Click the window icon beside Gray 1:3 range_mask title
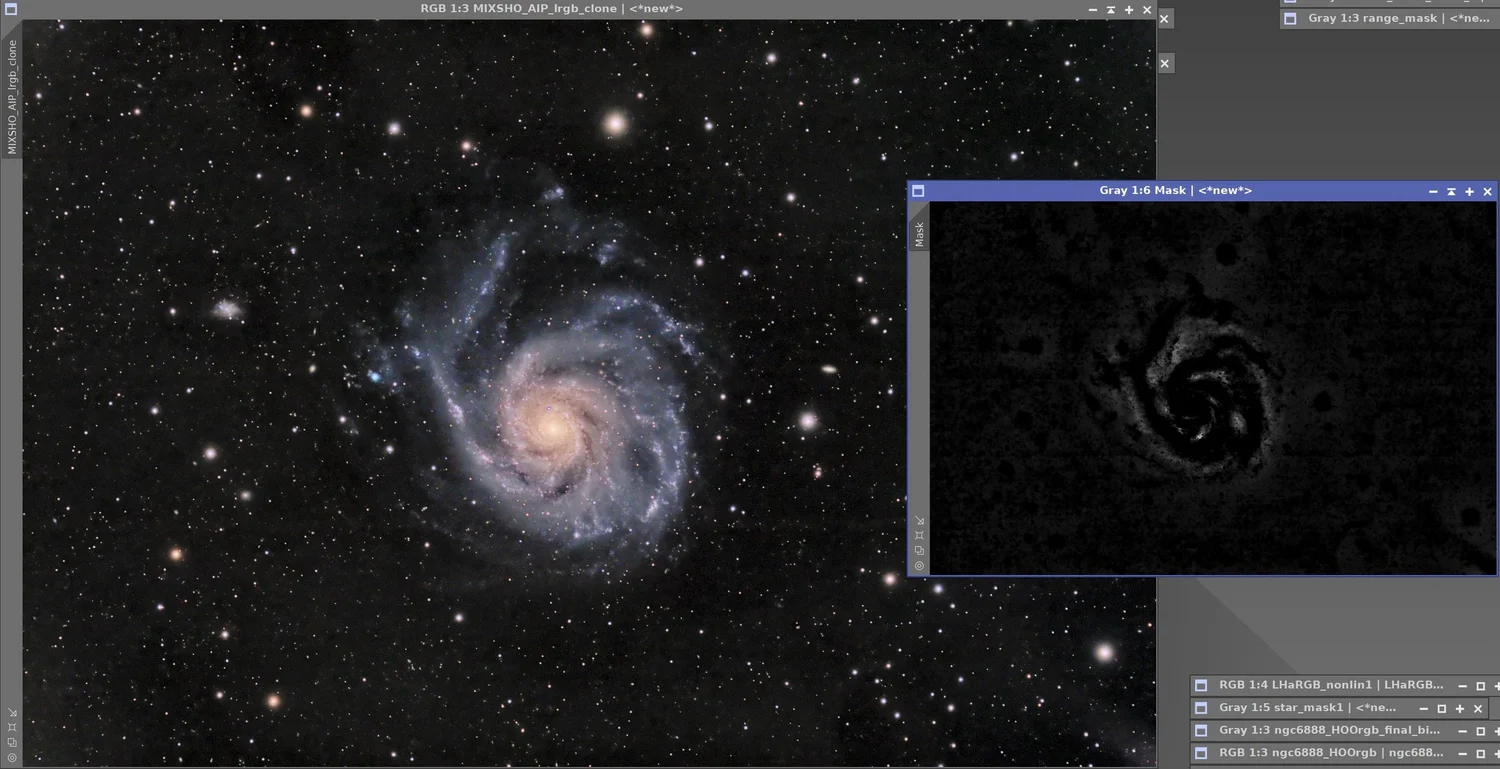 [x=1290, y=18]
